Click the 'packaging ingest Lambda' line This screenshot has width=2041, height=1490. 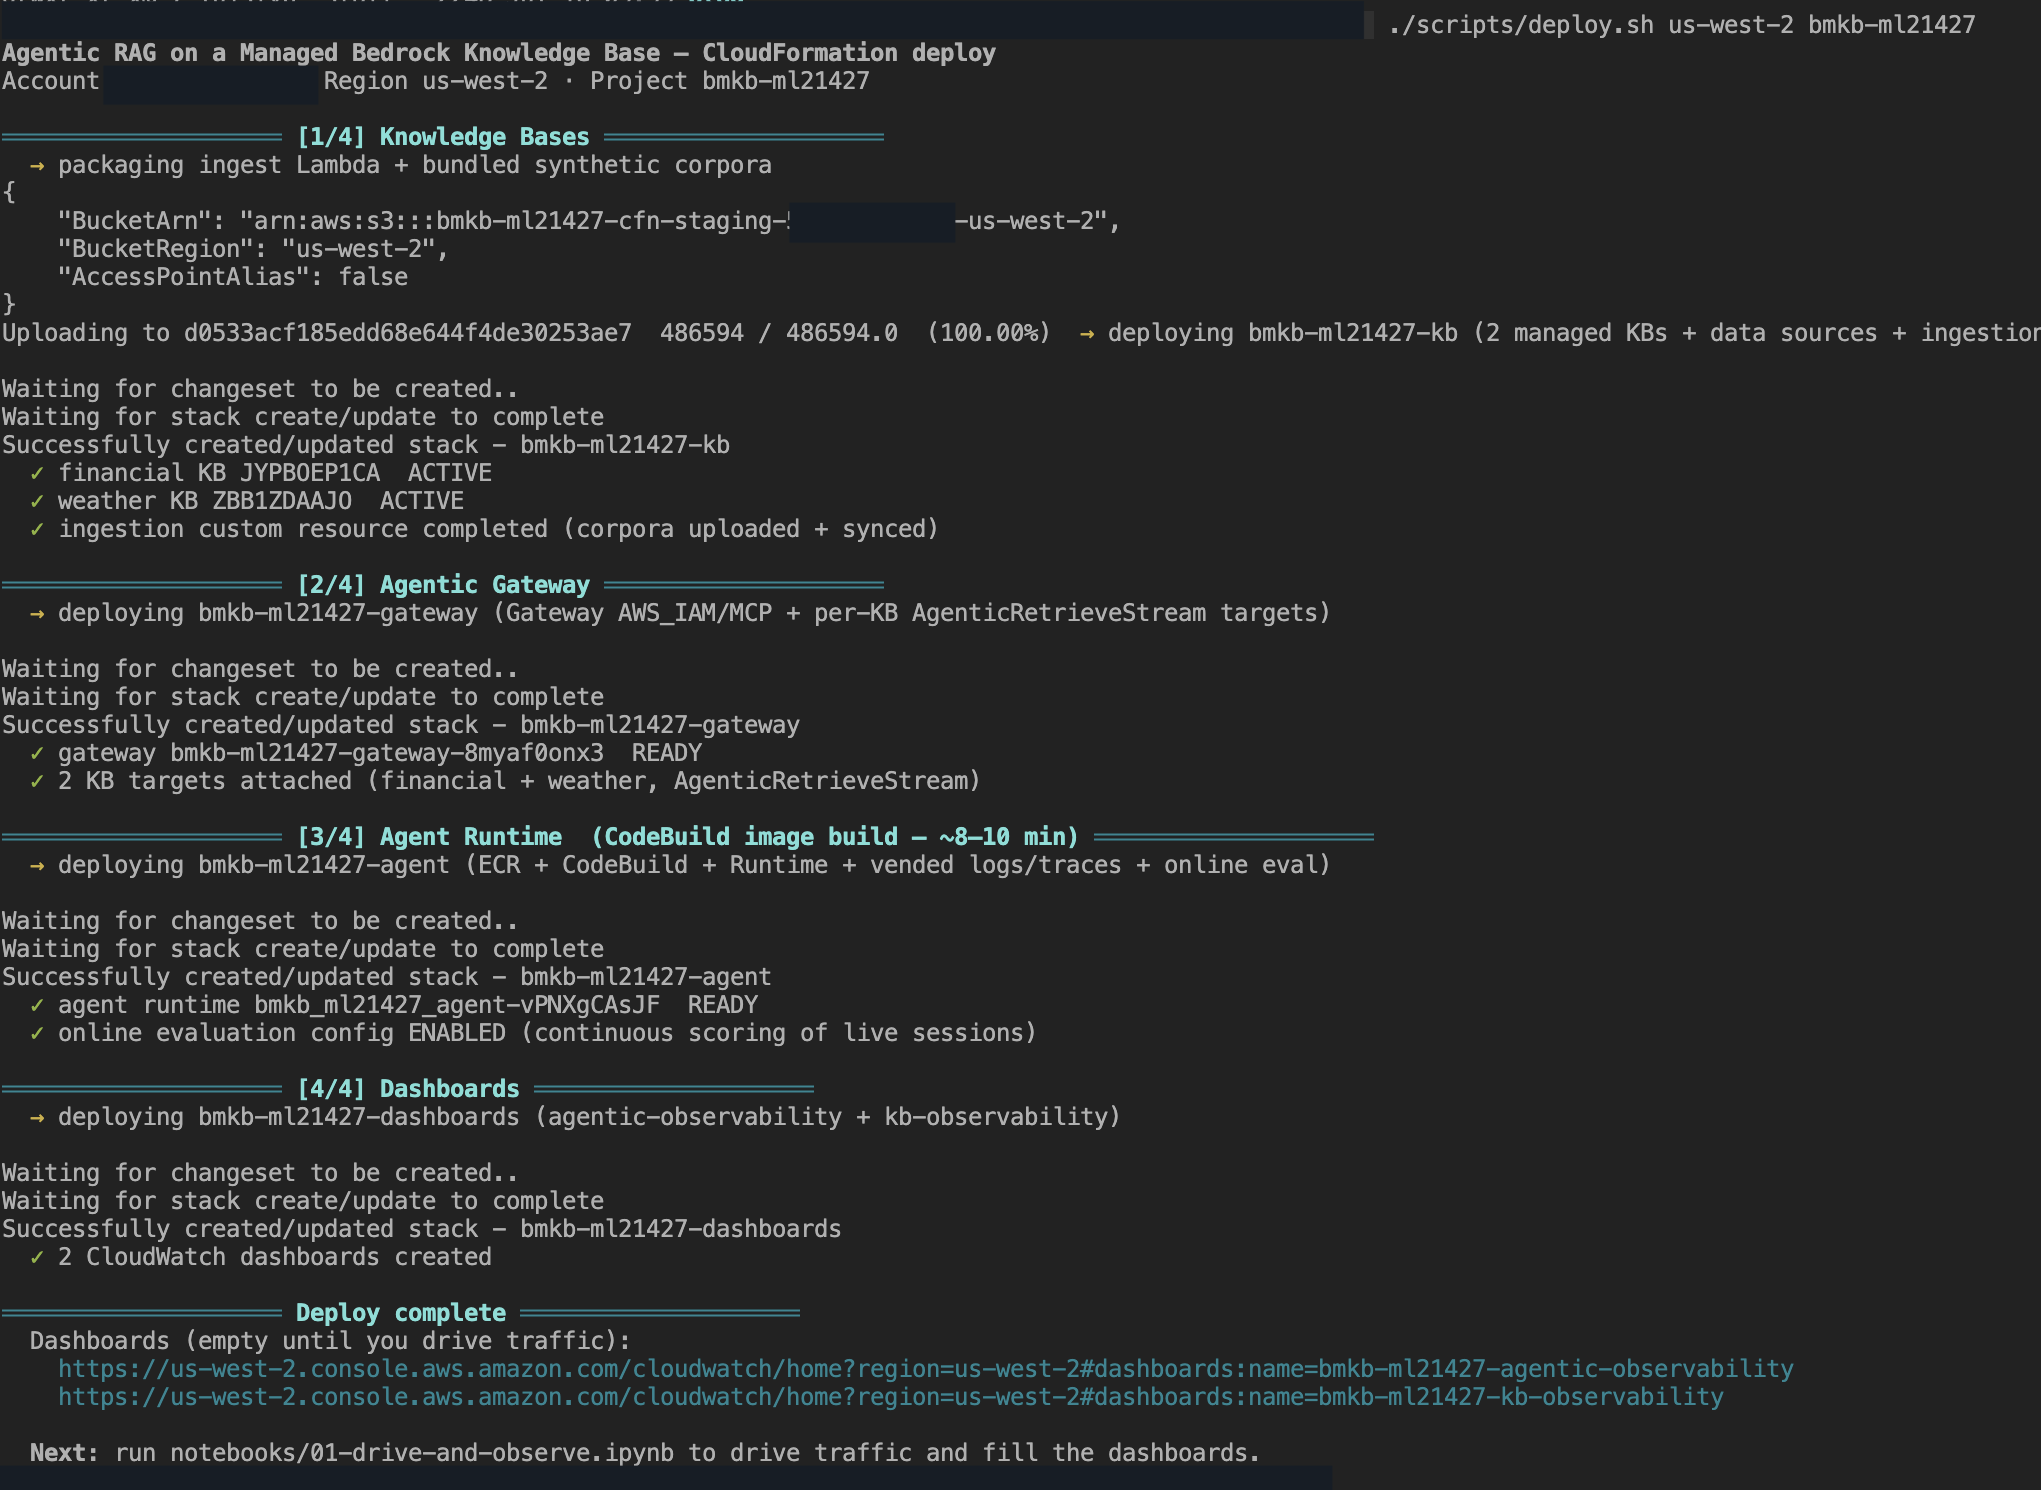(401, 165)
